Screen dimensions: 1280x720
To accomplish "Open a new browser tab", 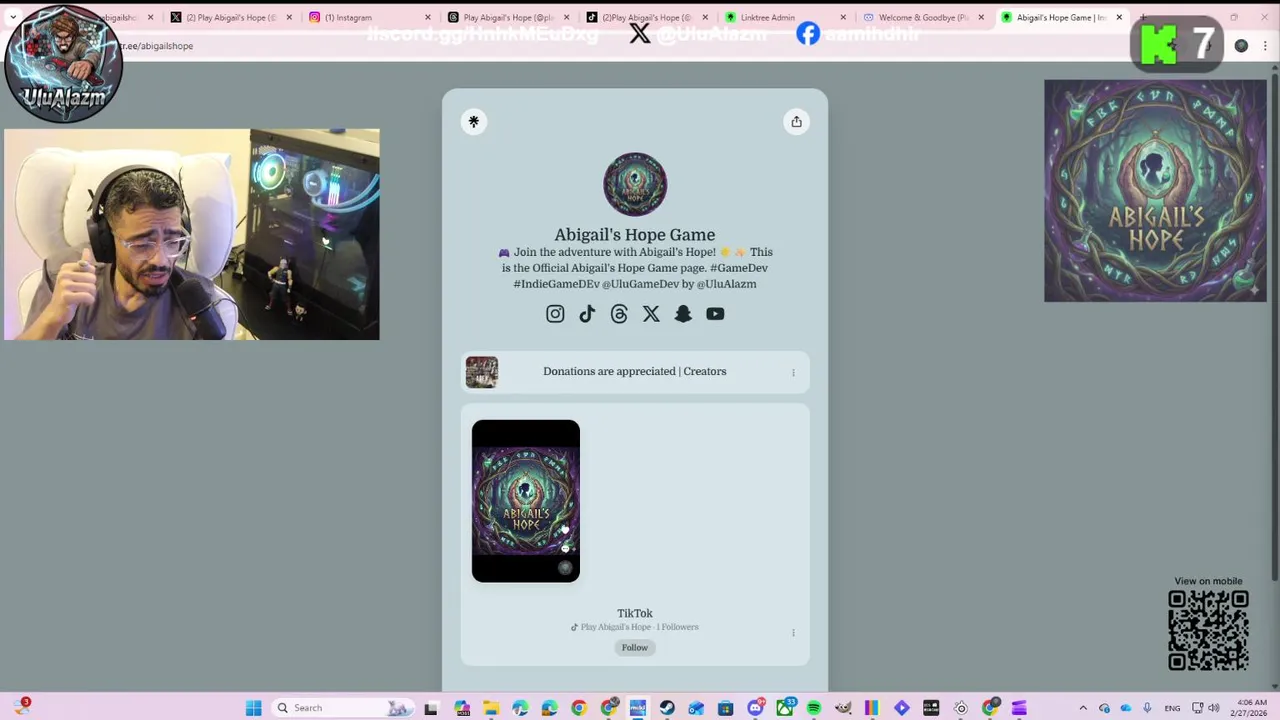I will point(1143,17).
